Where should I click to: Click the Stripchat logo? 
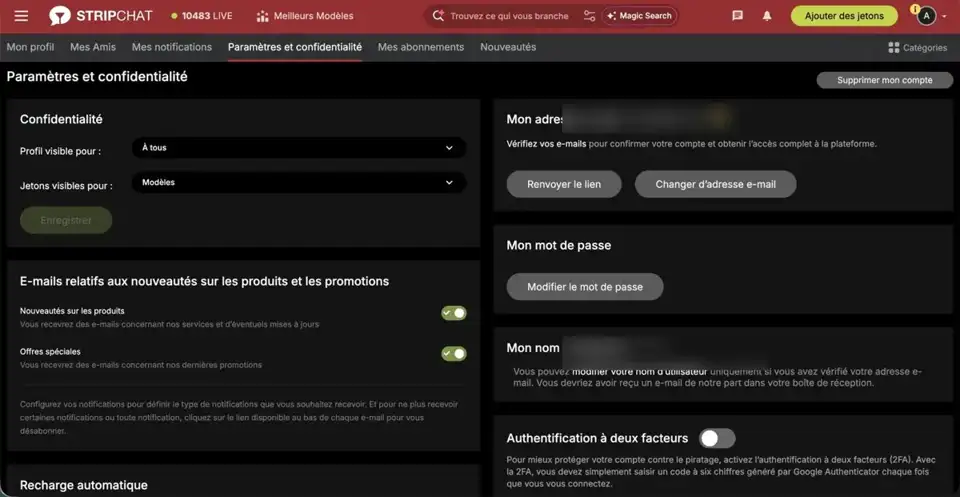[x=101, y=16]
